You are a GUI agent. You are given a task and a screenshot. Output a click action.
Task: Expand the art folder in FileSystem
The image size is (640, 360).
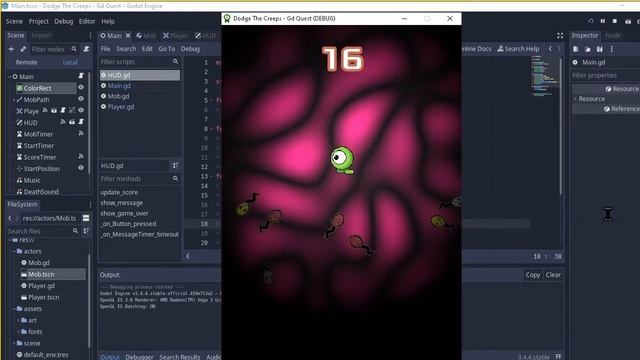pyautogui.click(x=18, y=320)
